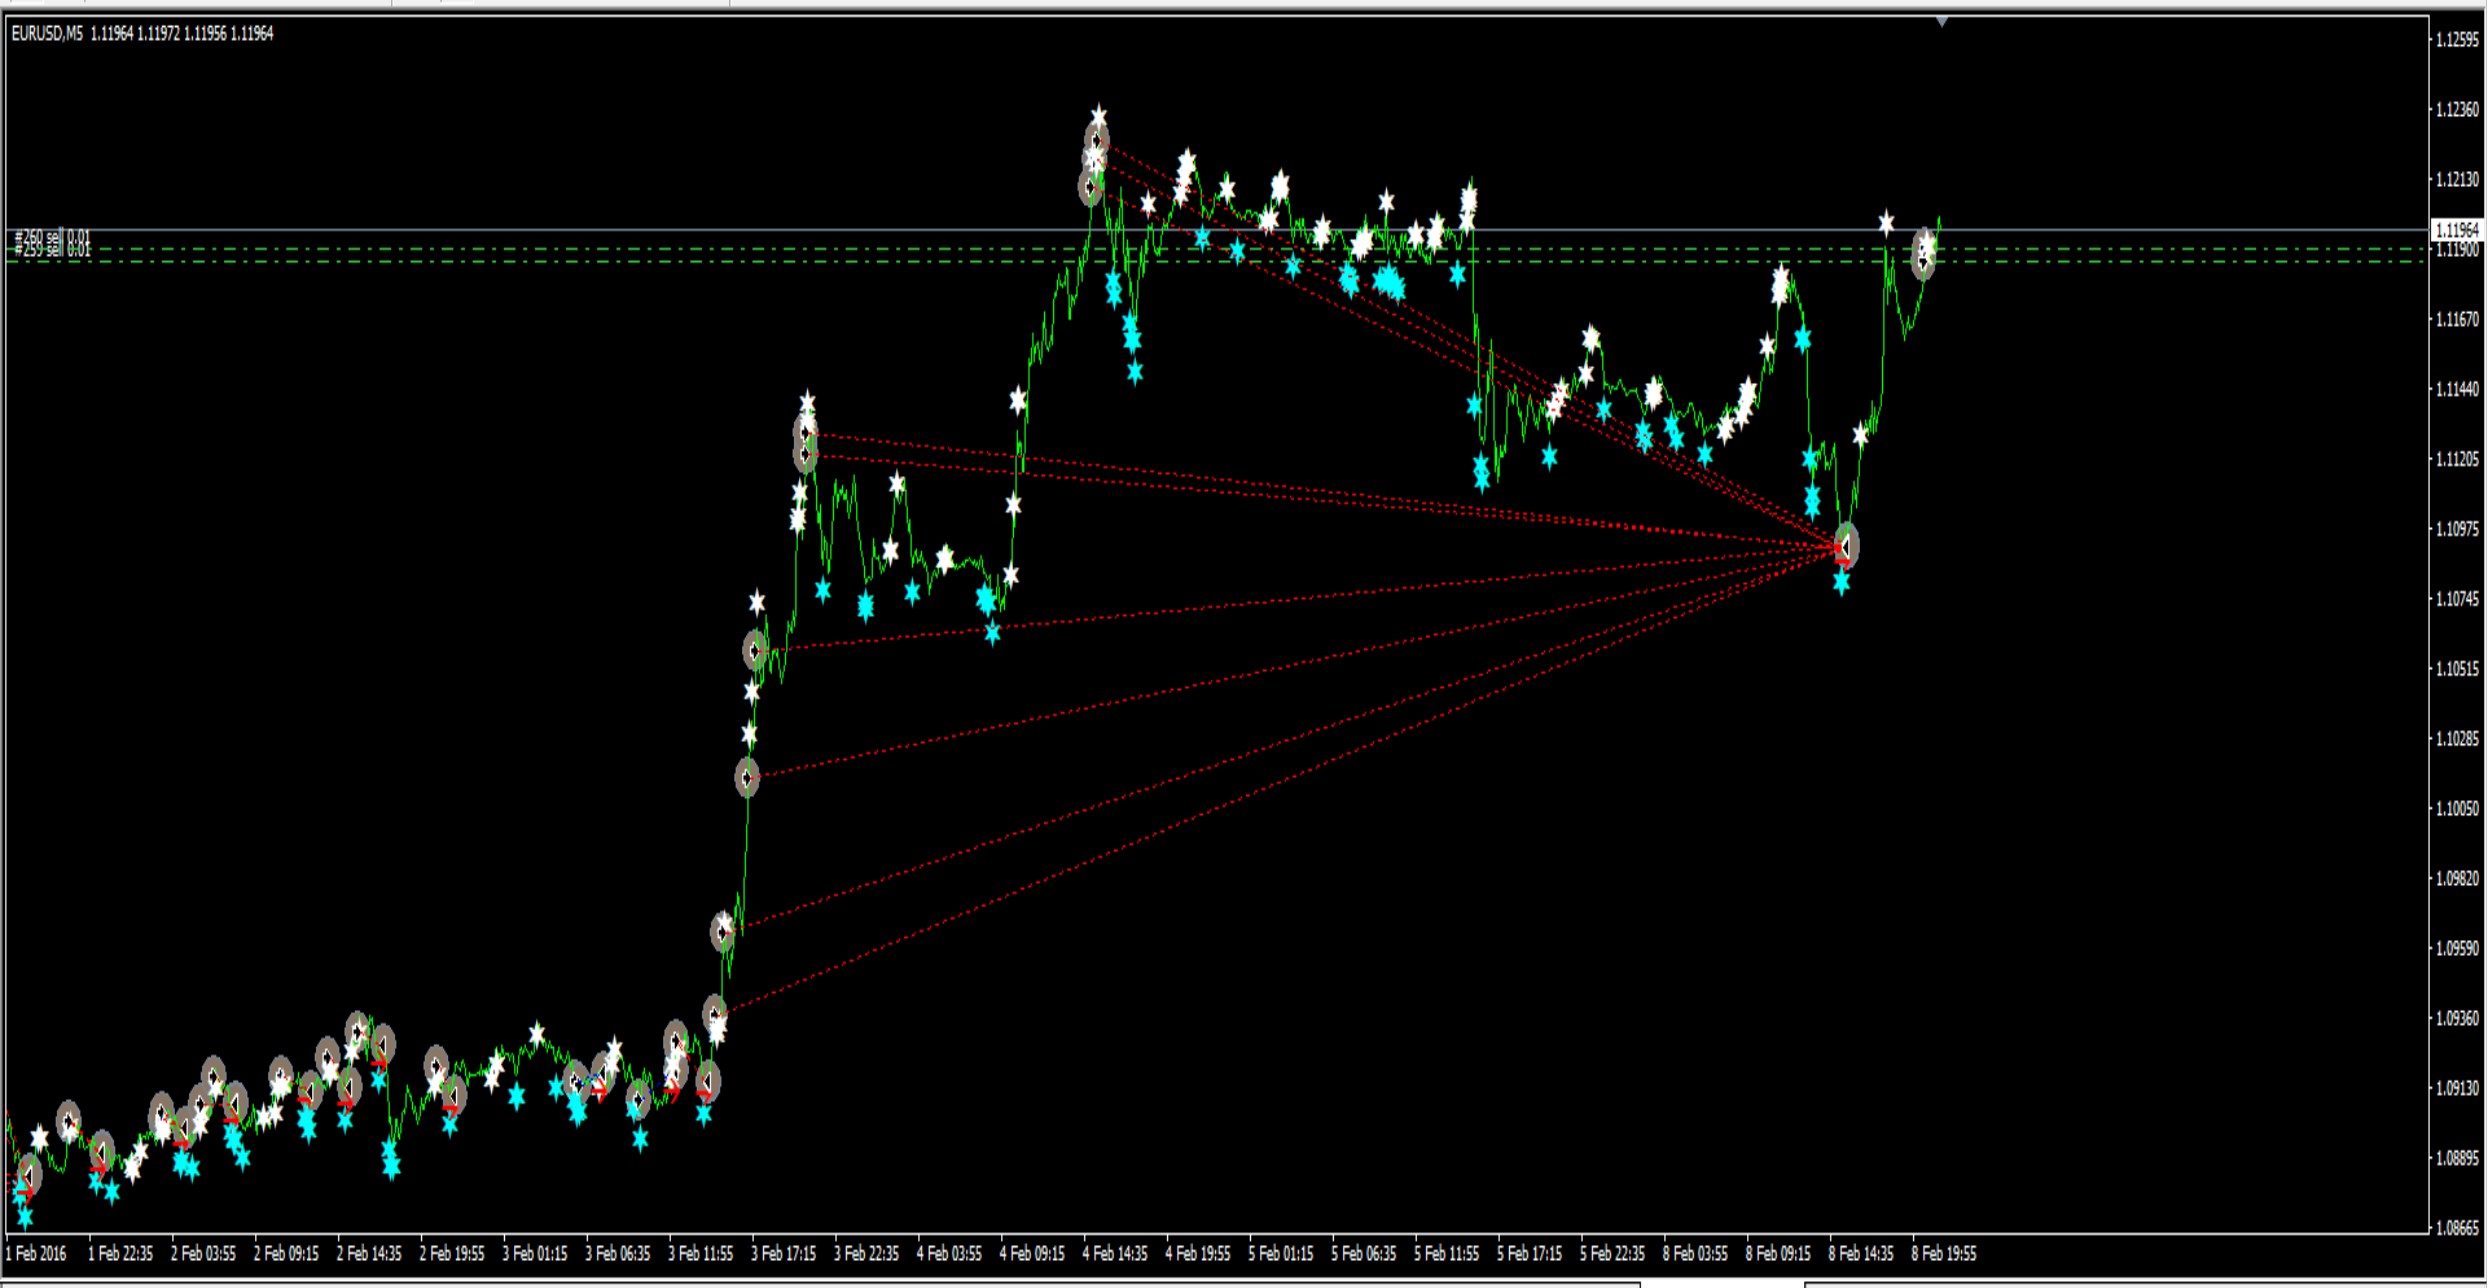Click price axis label 1.11440

pyautogui.click(x=2457, y=390)
